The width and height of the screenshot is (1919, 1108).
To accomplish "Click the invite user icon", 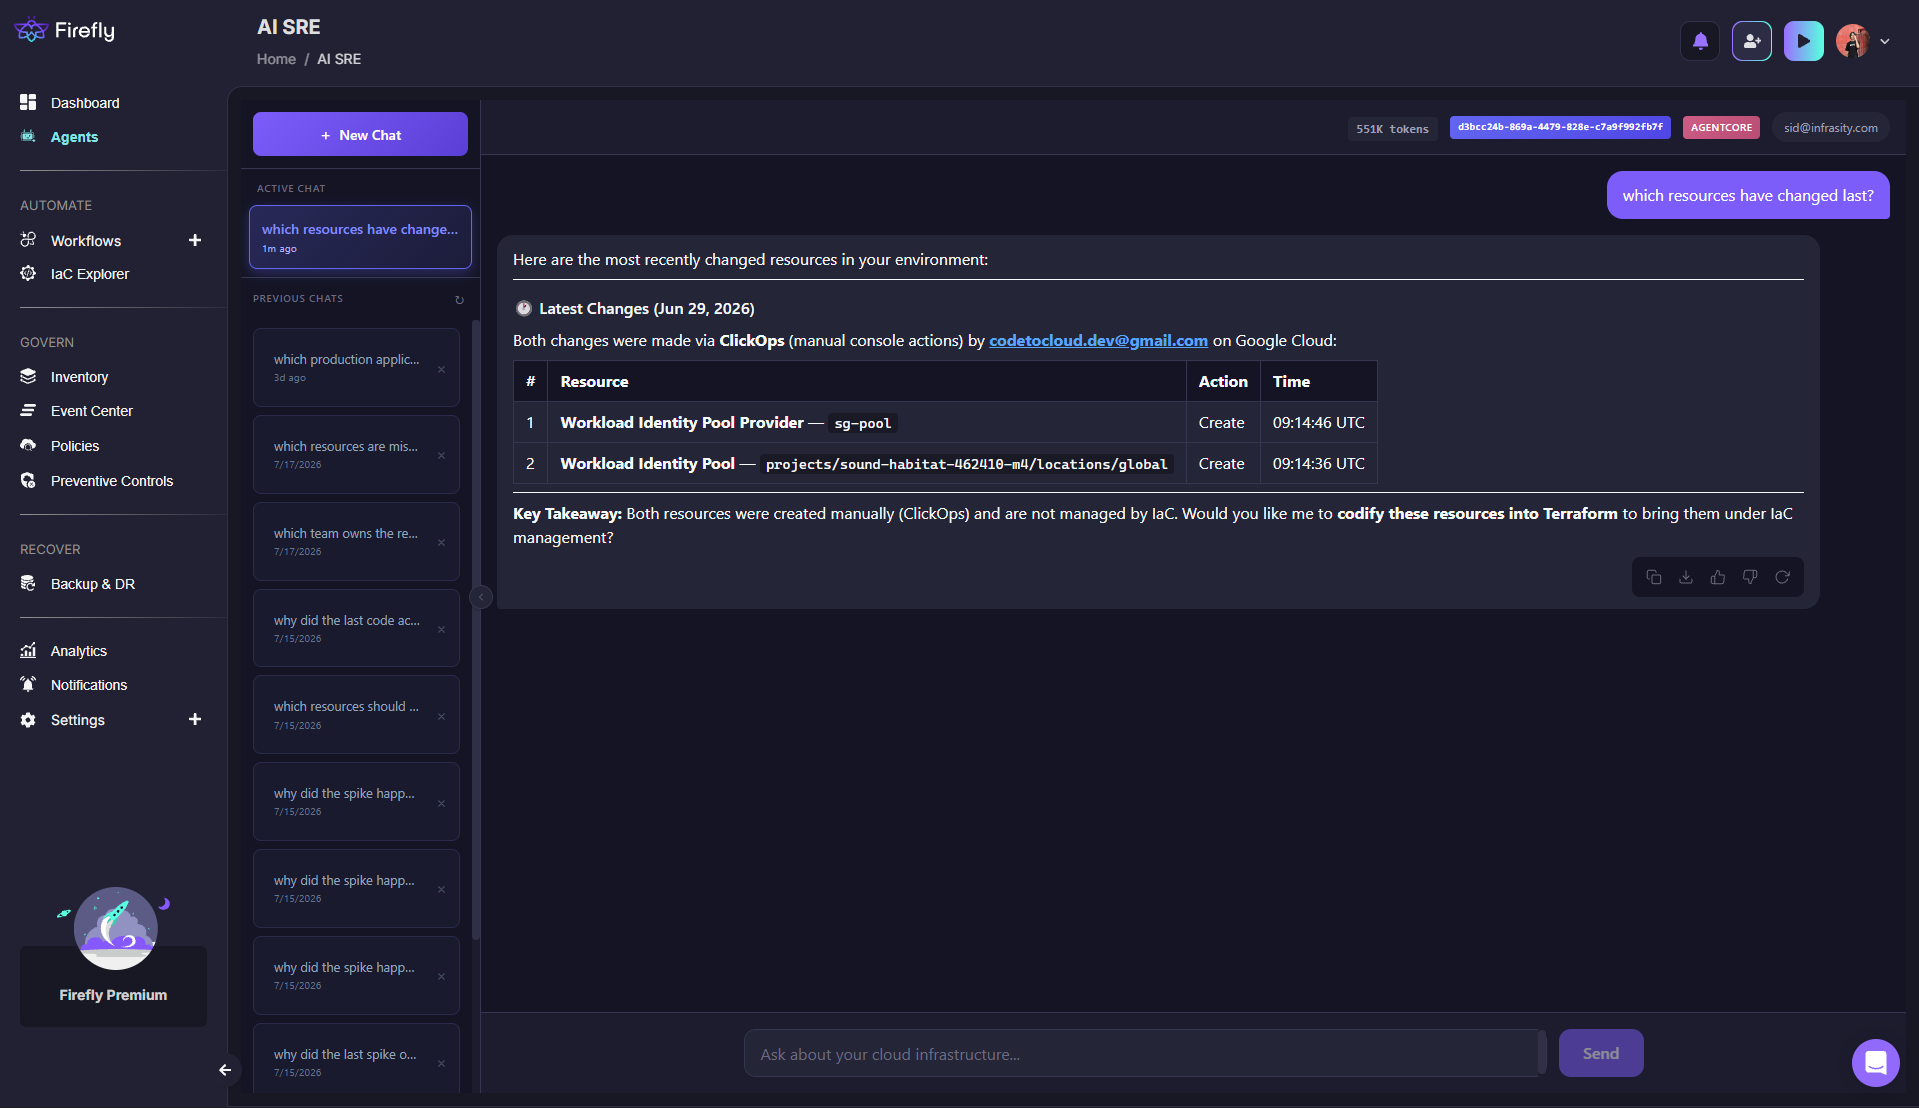I will 1752,42.
